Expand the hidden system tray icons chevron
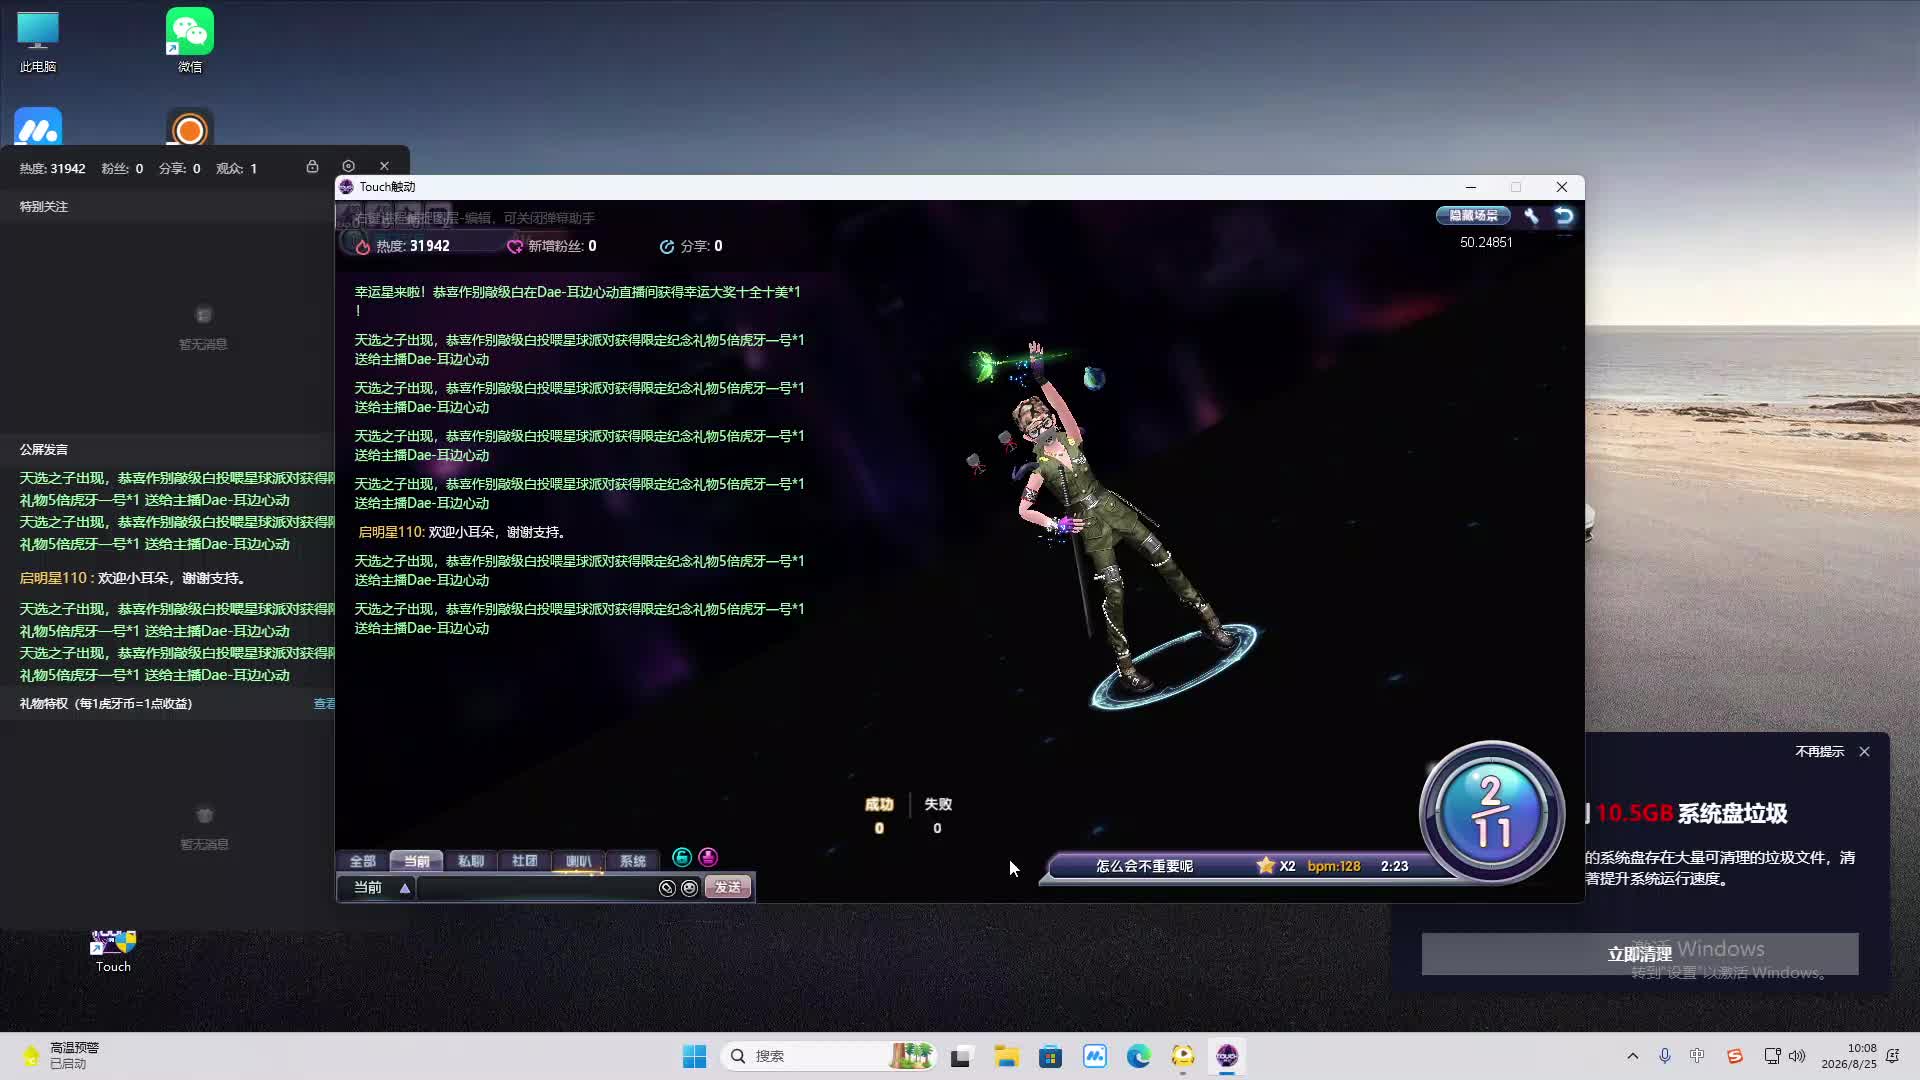Image resolution: width=1920 pixels, height=1080 pixels. point(1633,1056)
